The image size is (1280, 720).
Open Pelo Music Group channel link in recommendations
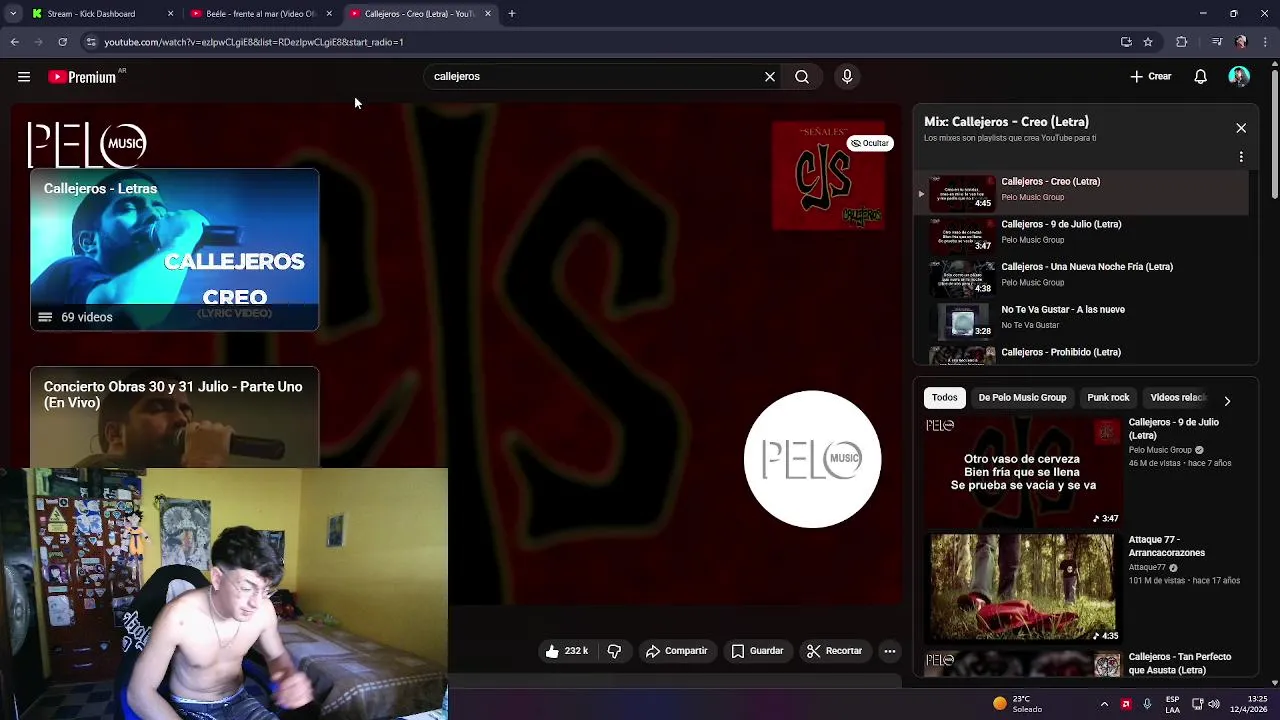[x=1160, y=451]
